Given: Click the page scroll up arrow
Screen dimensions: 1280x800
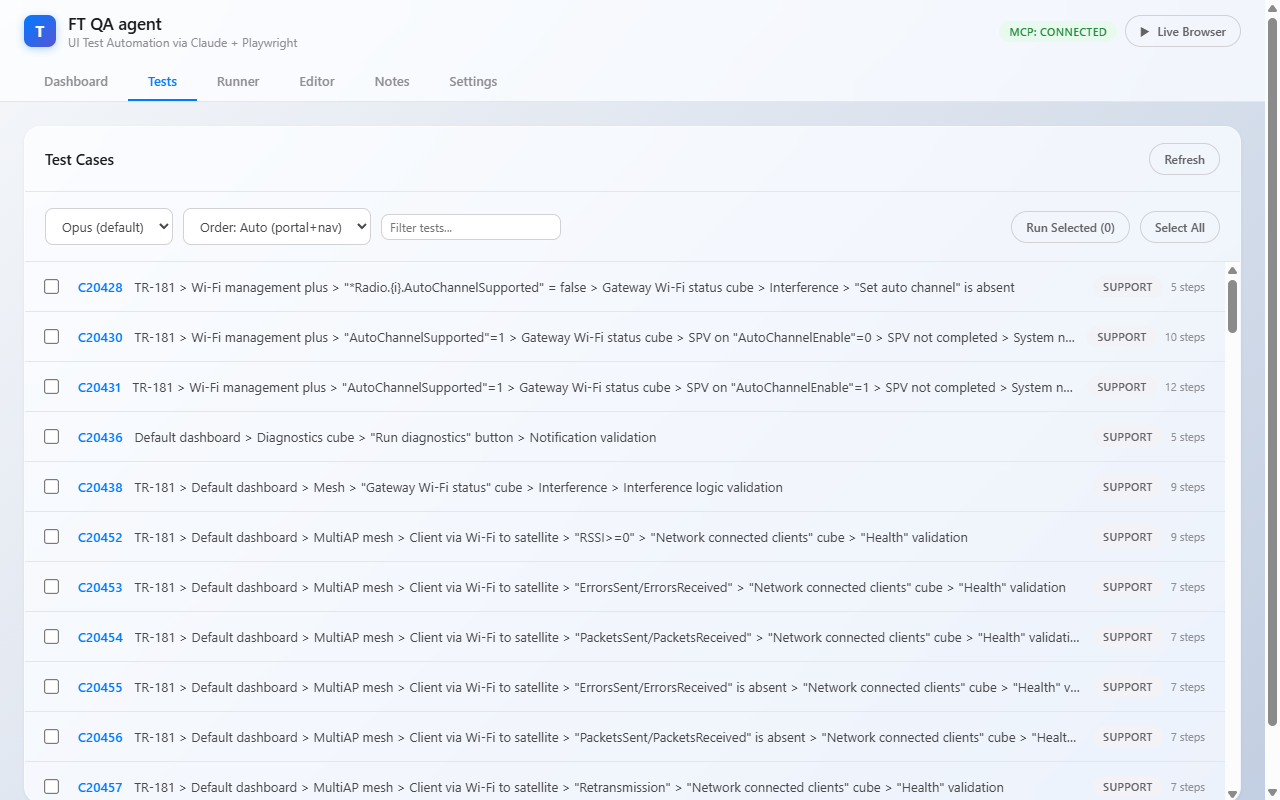Looking at the screenshot, I should (1272, 7).
